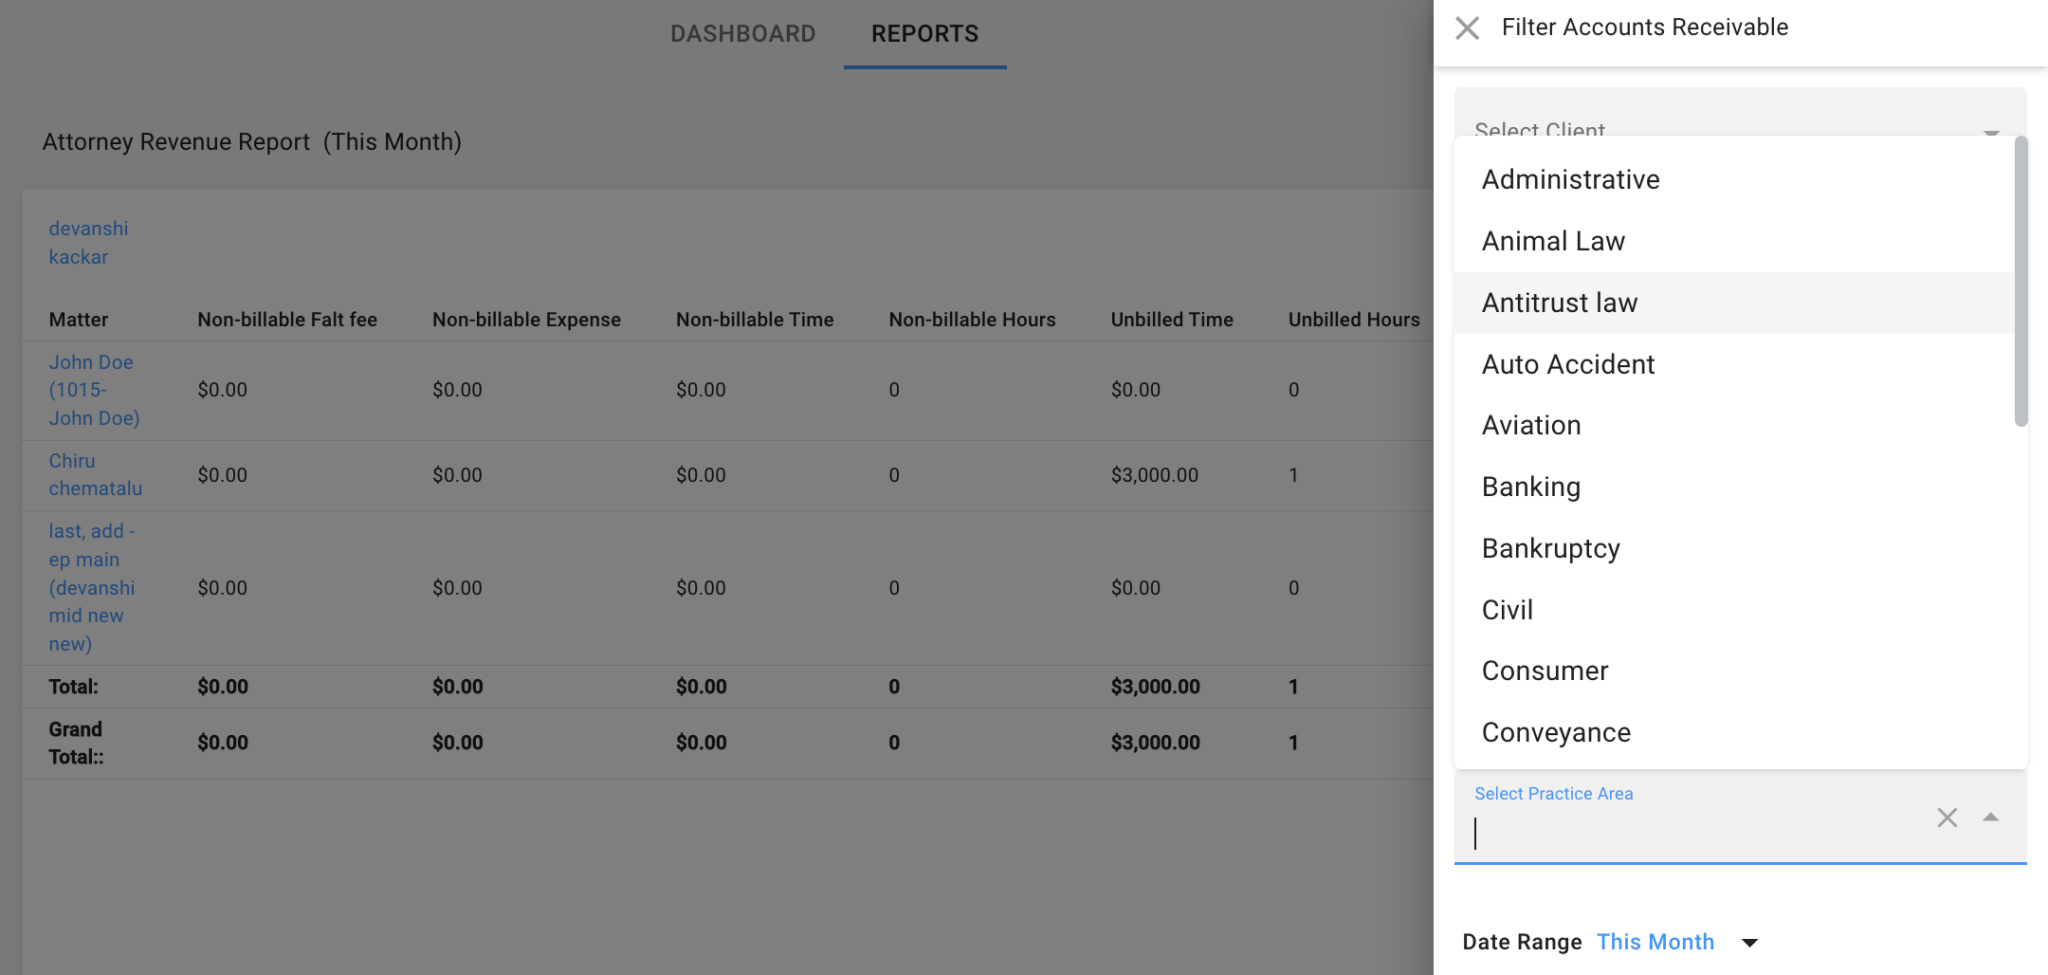2048x975 pixels.
Task: Collapse the Practice Area dropdown arrow
Action: click(1990, 818)
